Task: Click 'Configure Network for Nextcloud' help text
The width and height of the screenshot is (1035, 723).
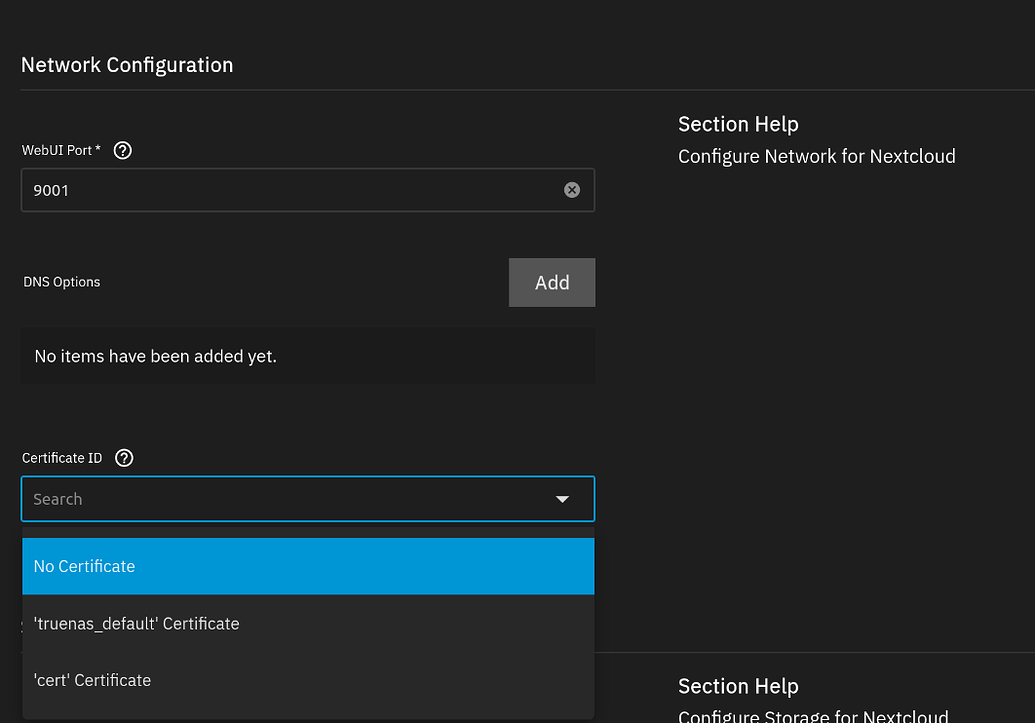Action: [x=817, y=156]
